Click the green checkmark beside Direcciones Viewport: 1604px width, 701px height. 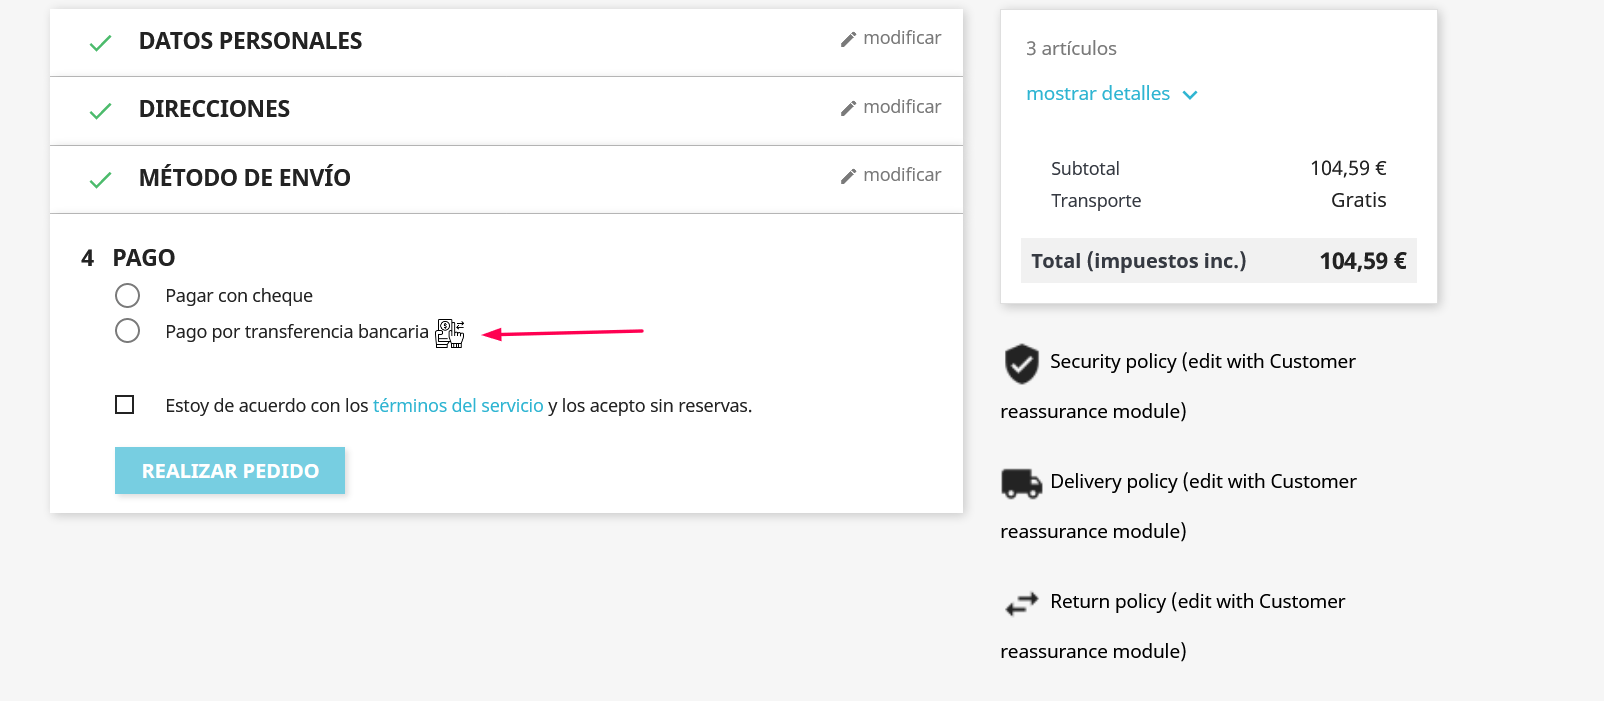pos(100,111)
